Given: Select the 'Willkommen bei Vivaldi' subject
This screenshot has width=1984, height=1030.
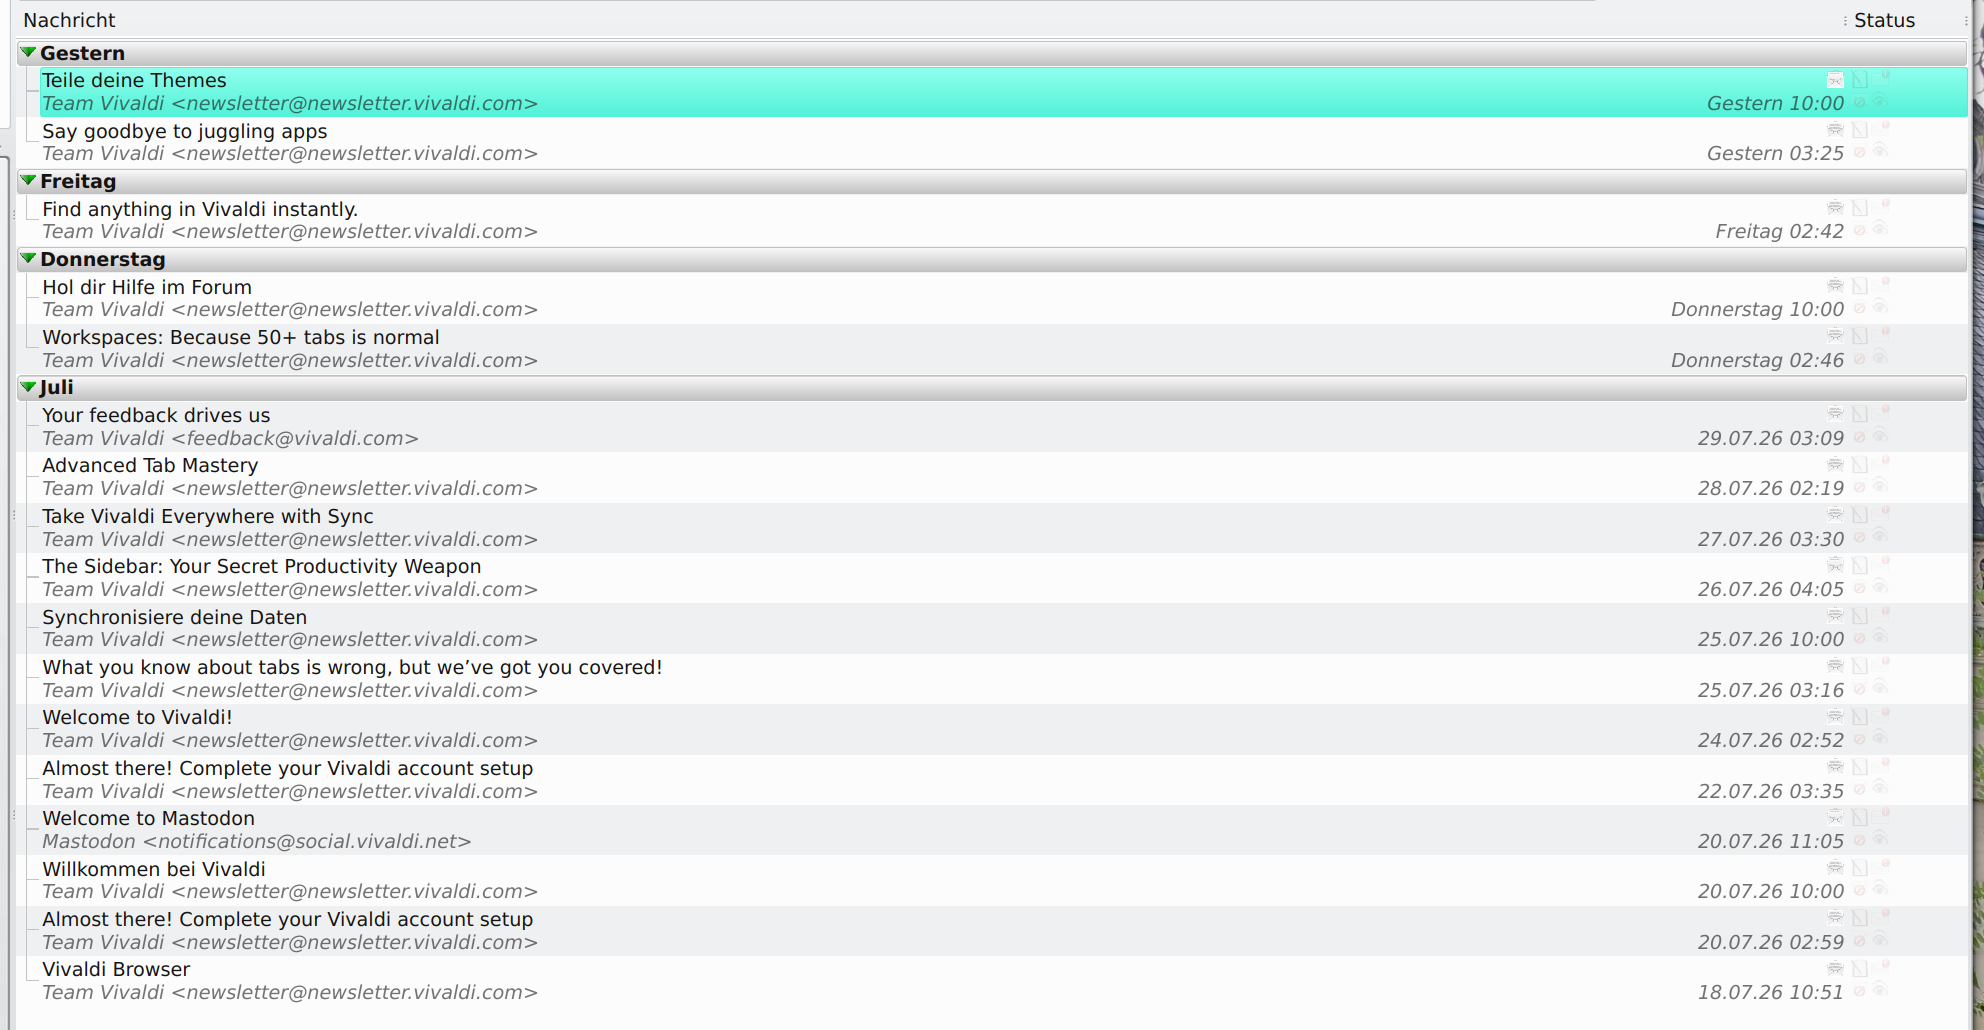Looking at the screenshot, I should tap(154, 869).
